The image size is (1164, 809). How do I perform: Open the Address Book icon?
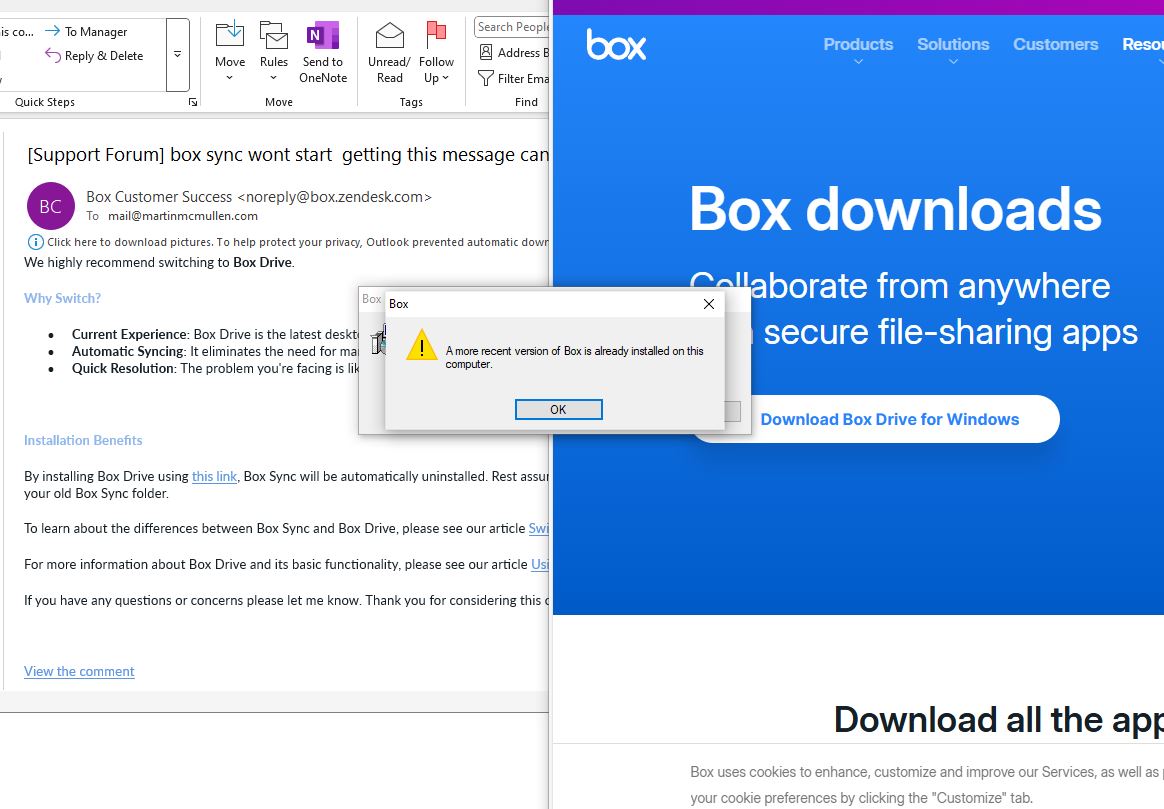[x=486, y=52]
